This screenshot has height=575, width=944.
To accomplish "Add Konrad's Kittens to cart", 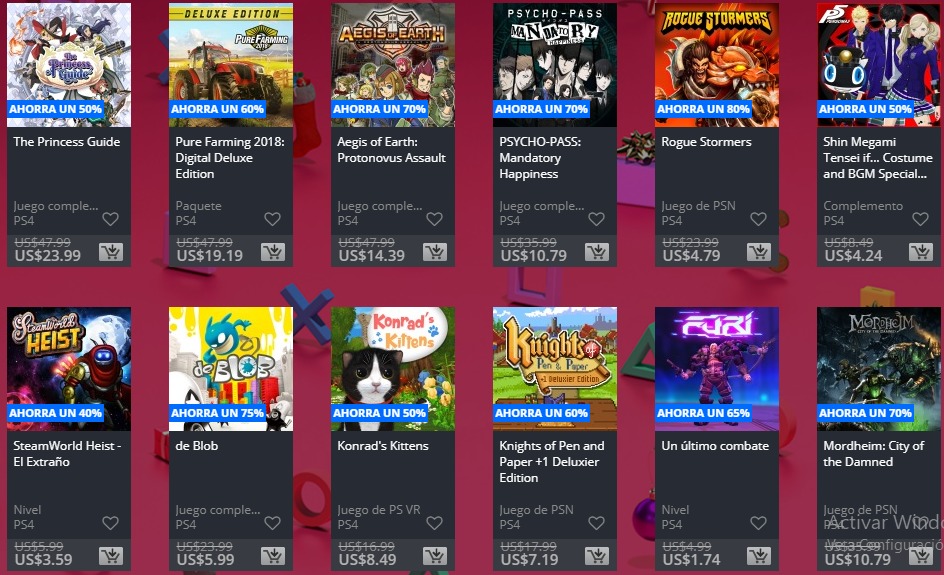I will pyautogui.click(x=435, y=556).
